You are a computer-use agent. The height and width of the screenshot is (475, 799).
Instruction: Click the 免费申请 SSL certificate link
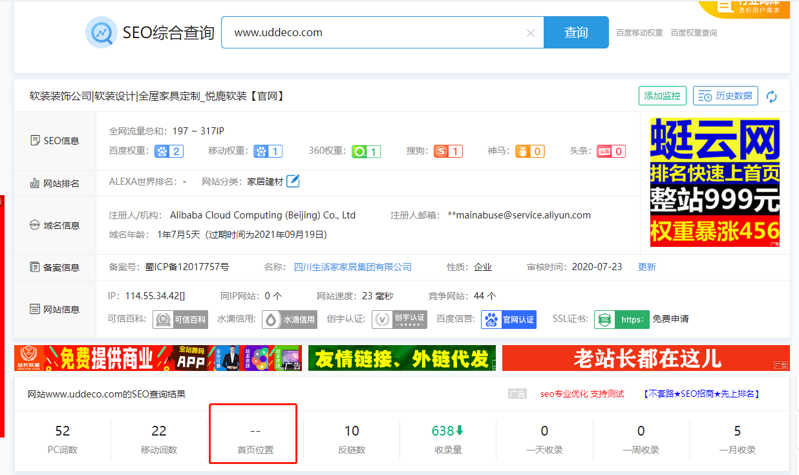tap(669, 319)
